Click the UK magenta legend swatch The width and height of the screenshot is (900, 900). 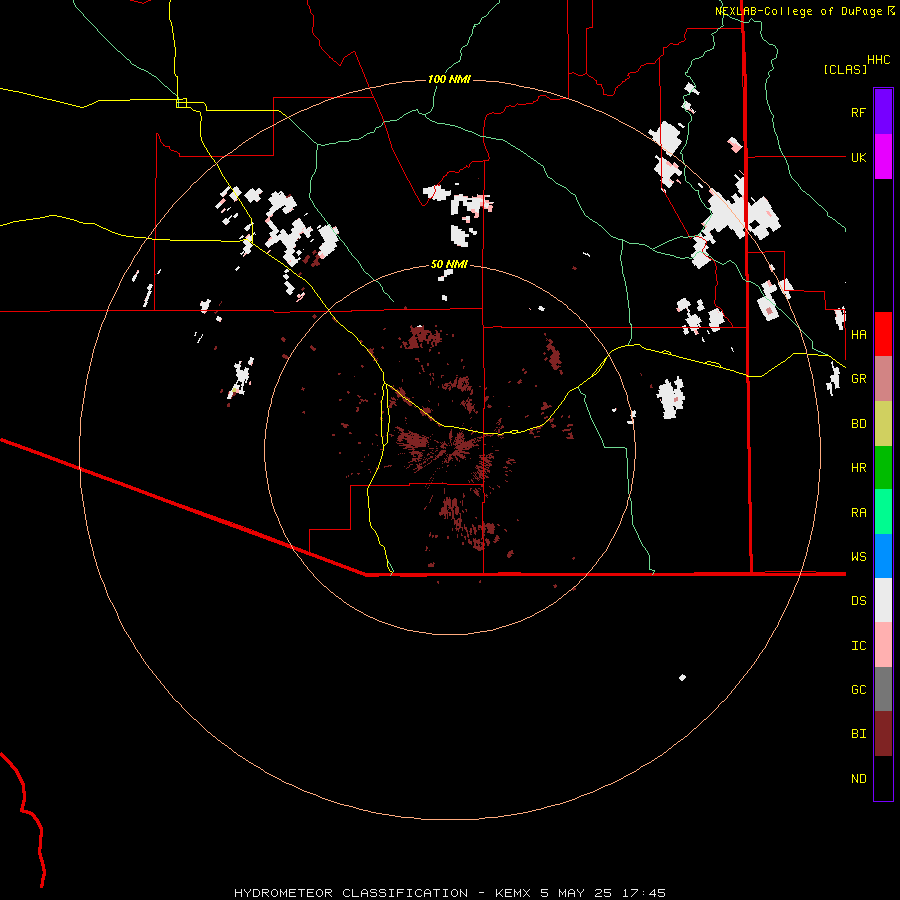point(883,157)
